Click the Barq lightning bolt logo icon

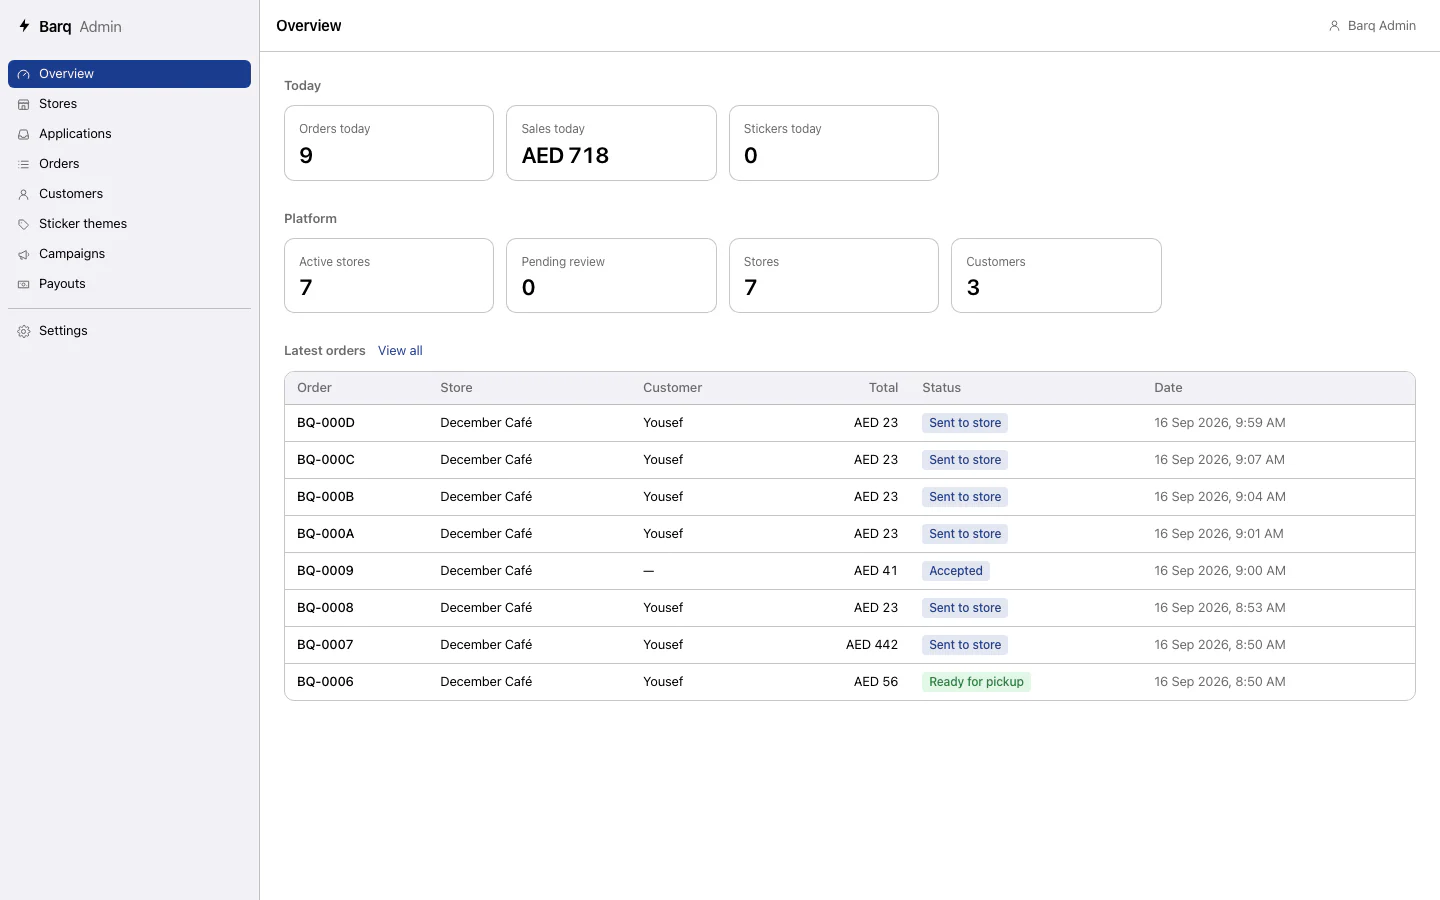(x=24, y=26)
